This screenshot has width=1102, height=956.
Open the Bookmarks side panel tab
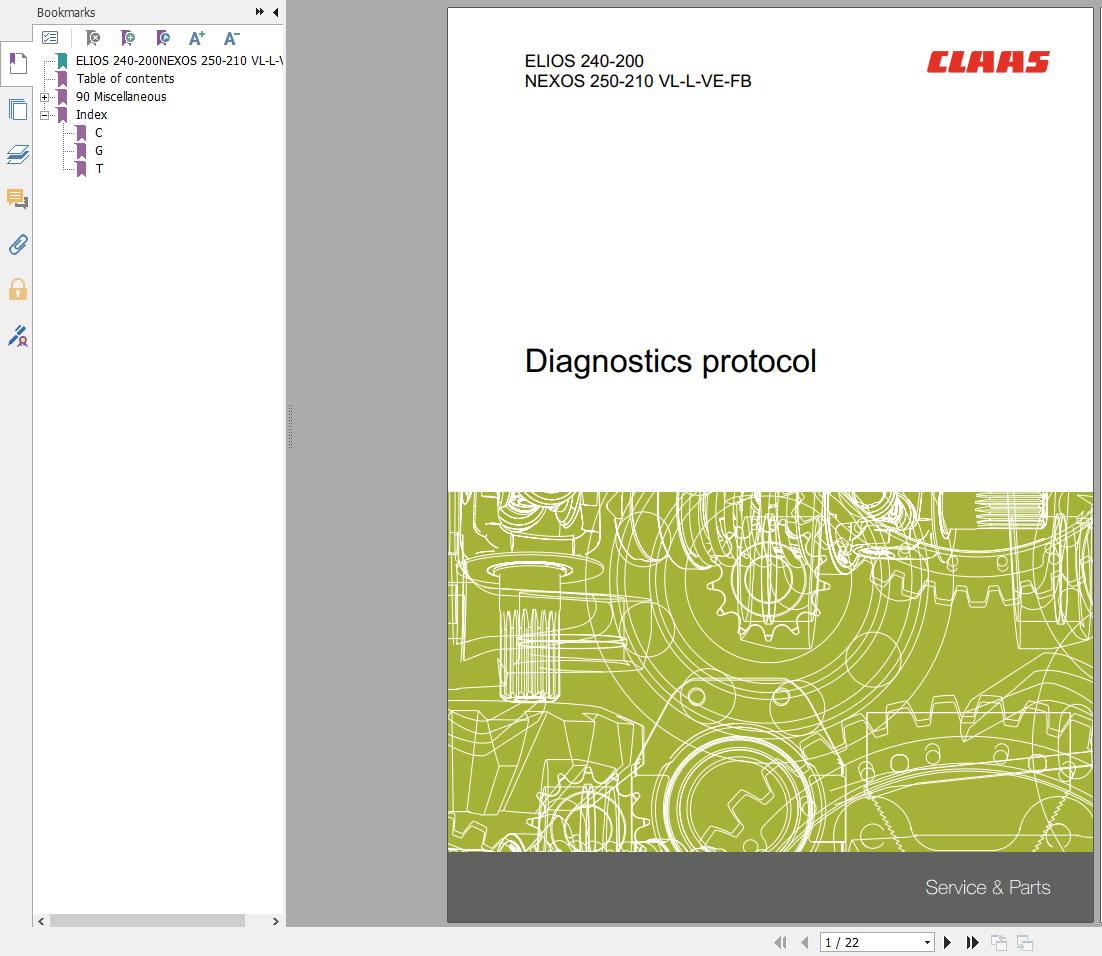coord(16,64)
